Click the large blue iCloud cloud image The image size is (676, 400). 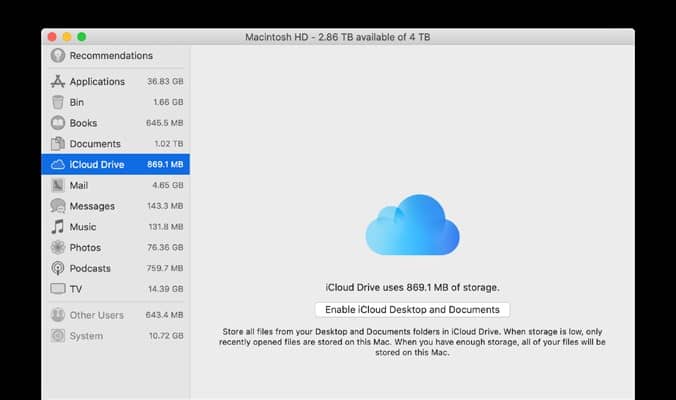tap(413, 225)
